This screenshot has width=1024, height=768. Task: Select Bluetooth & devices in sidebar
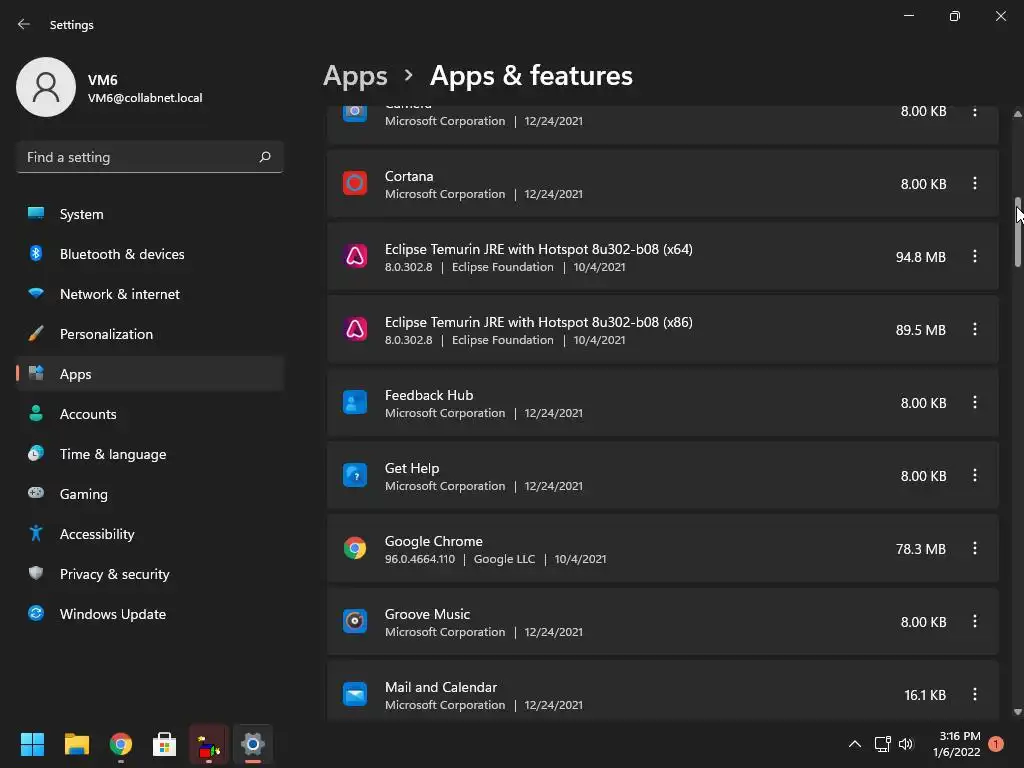pyautogui.click(x=121, y=254)
